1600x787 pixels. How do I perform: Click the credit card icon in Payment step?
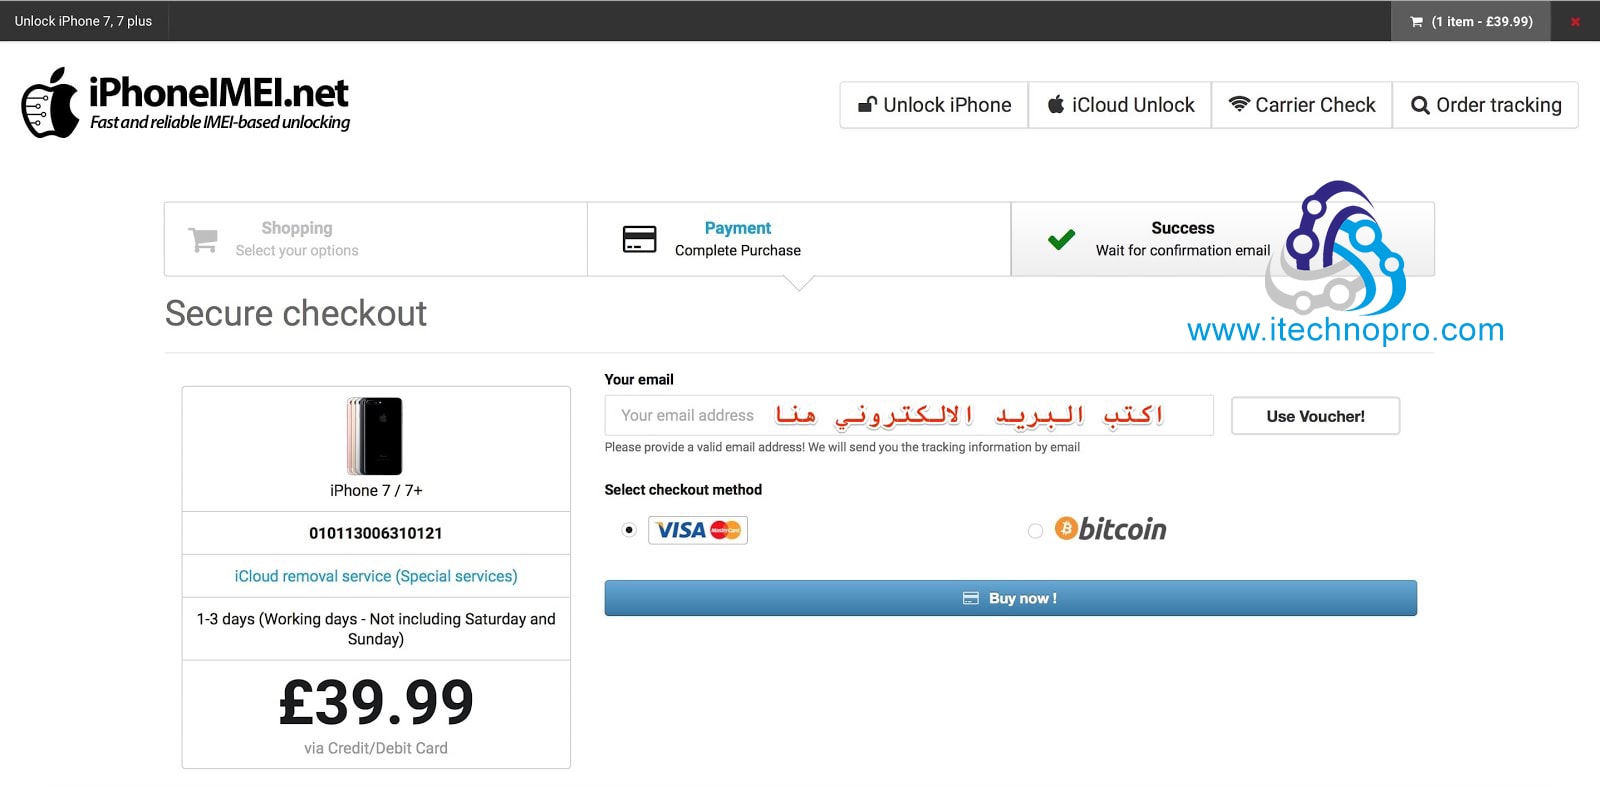point(639,239)
